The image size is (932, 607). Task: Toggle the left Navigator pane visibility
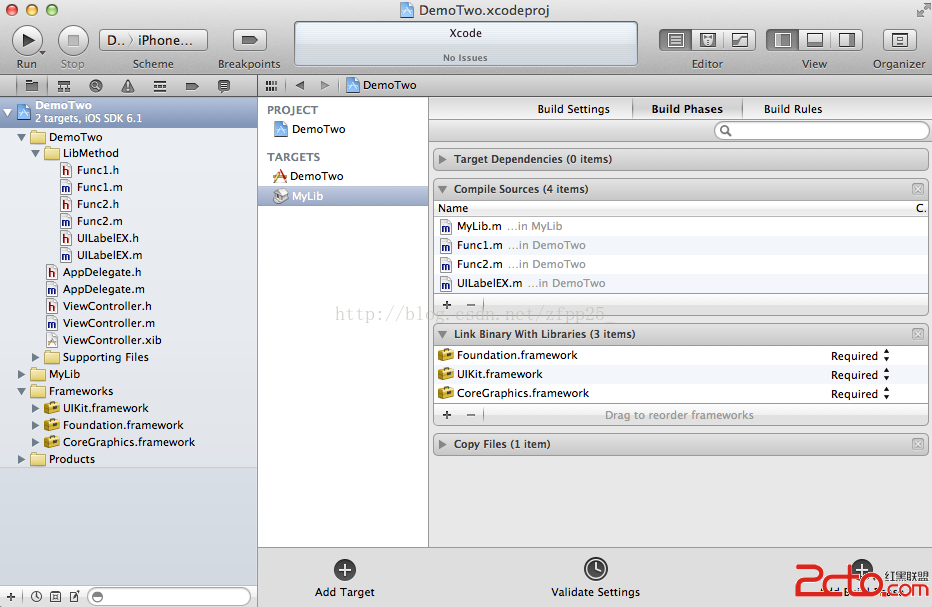click(x=783, y=40)
